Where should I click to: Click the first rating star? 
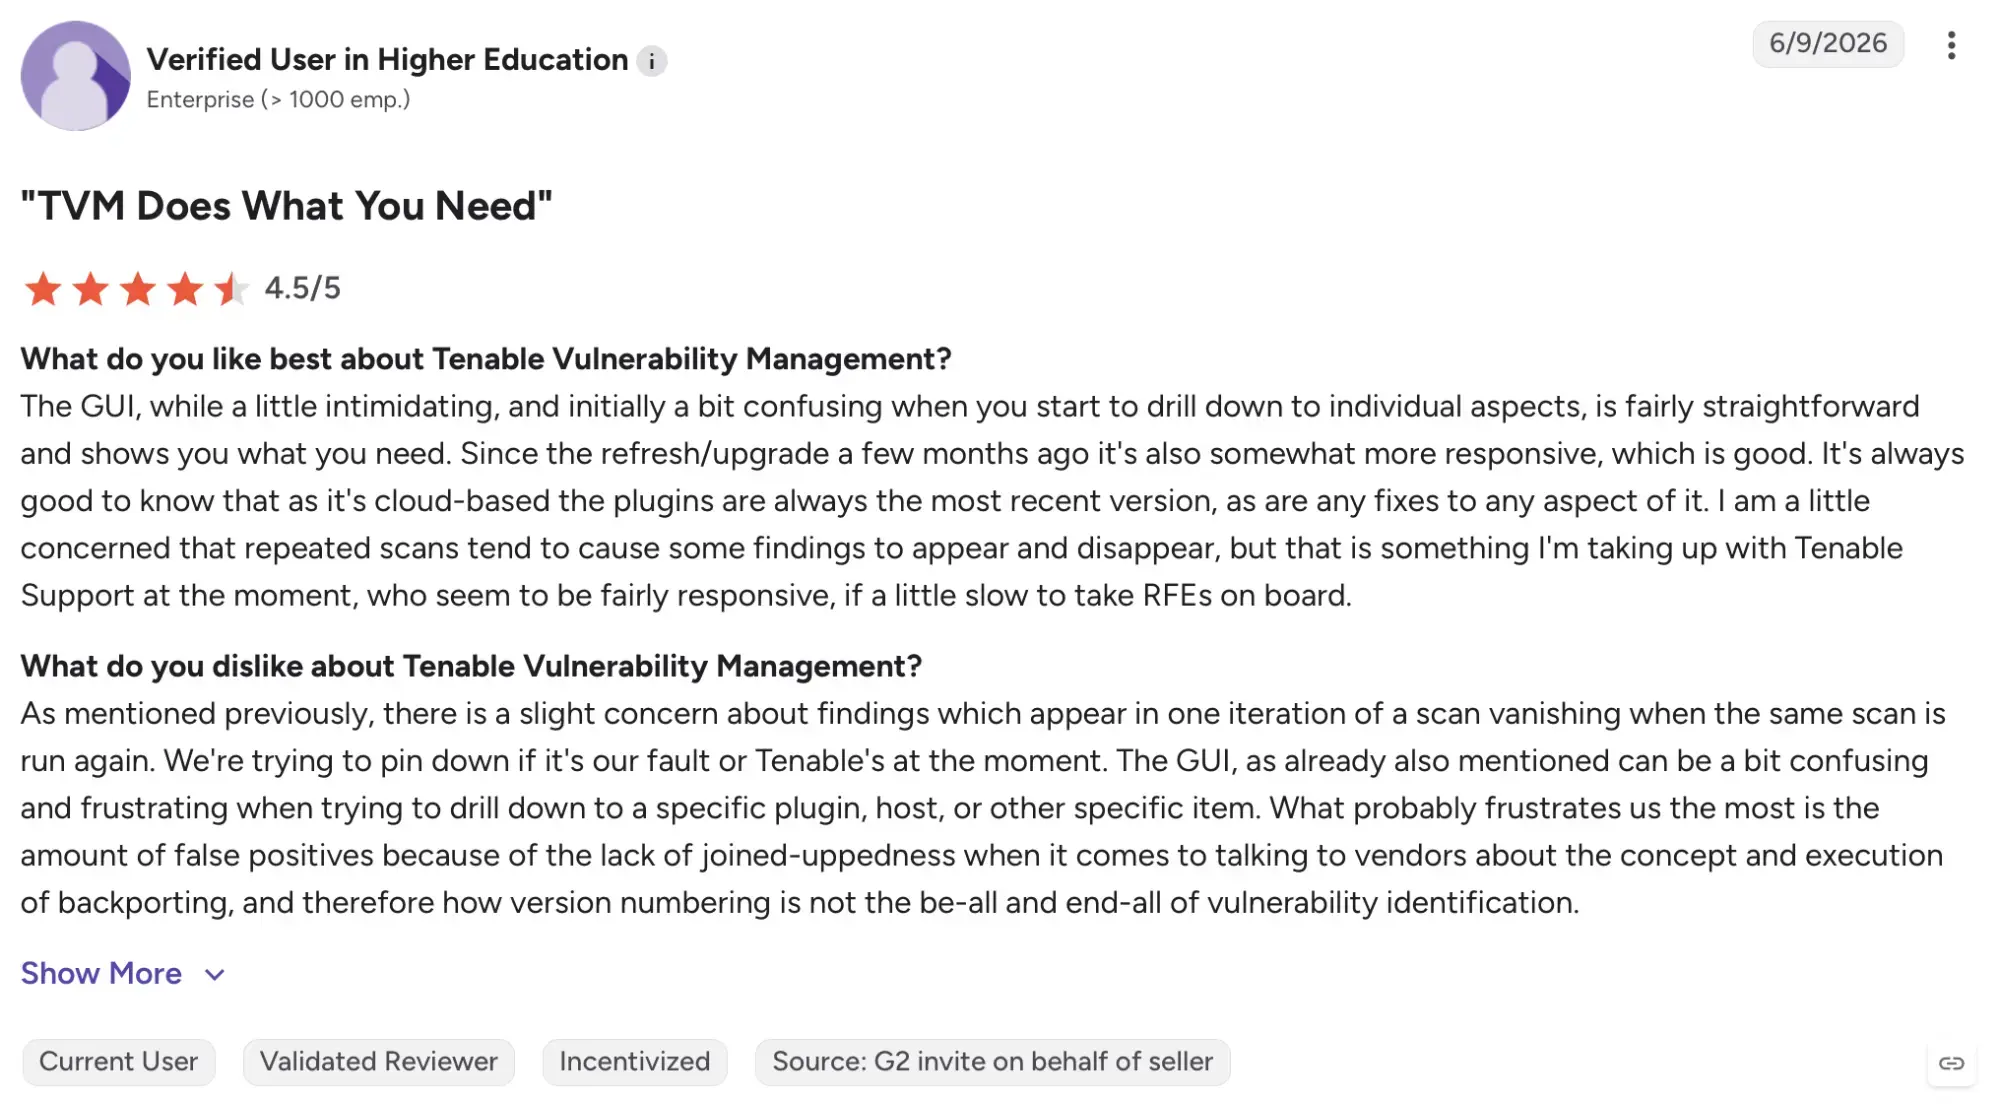click(43, 289)
